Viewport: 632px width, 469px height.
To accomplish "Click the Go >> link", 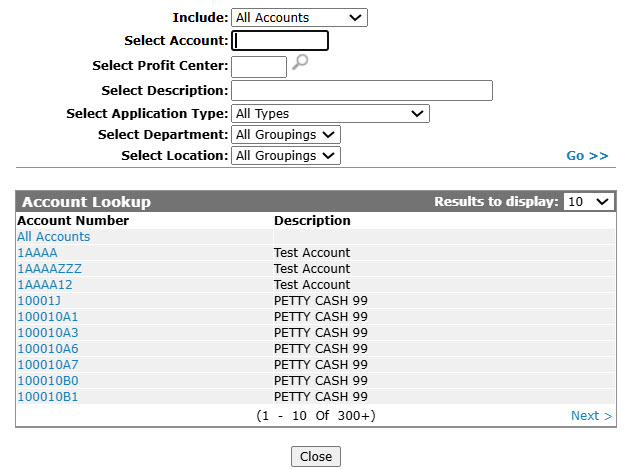I will tap(587, 156).
